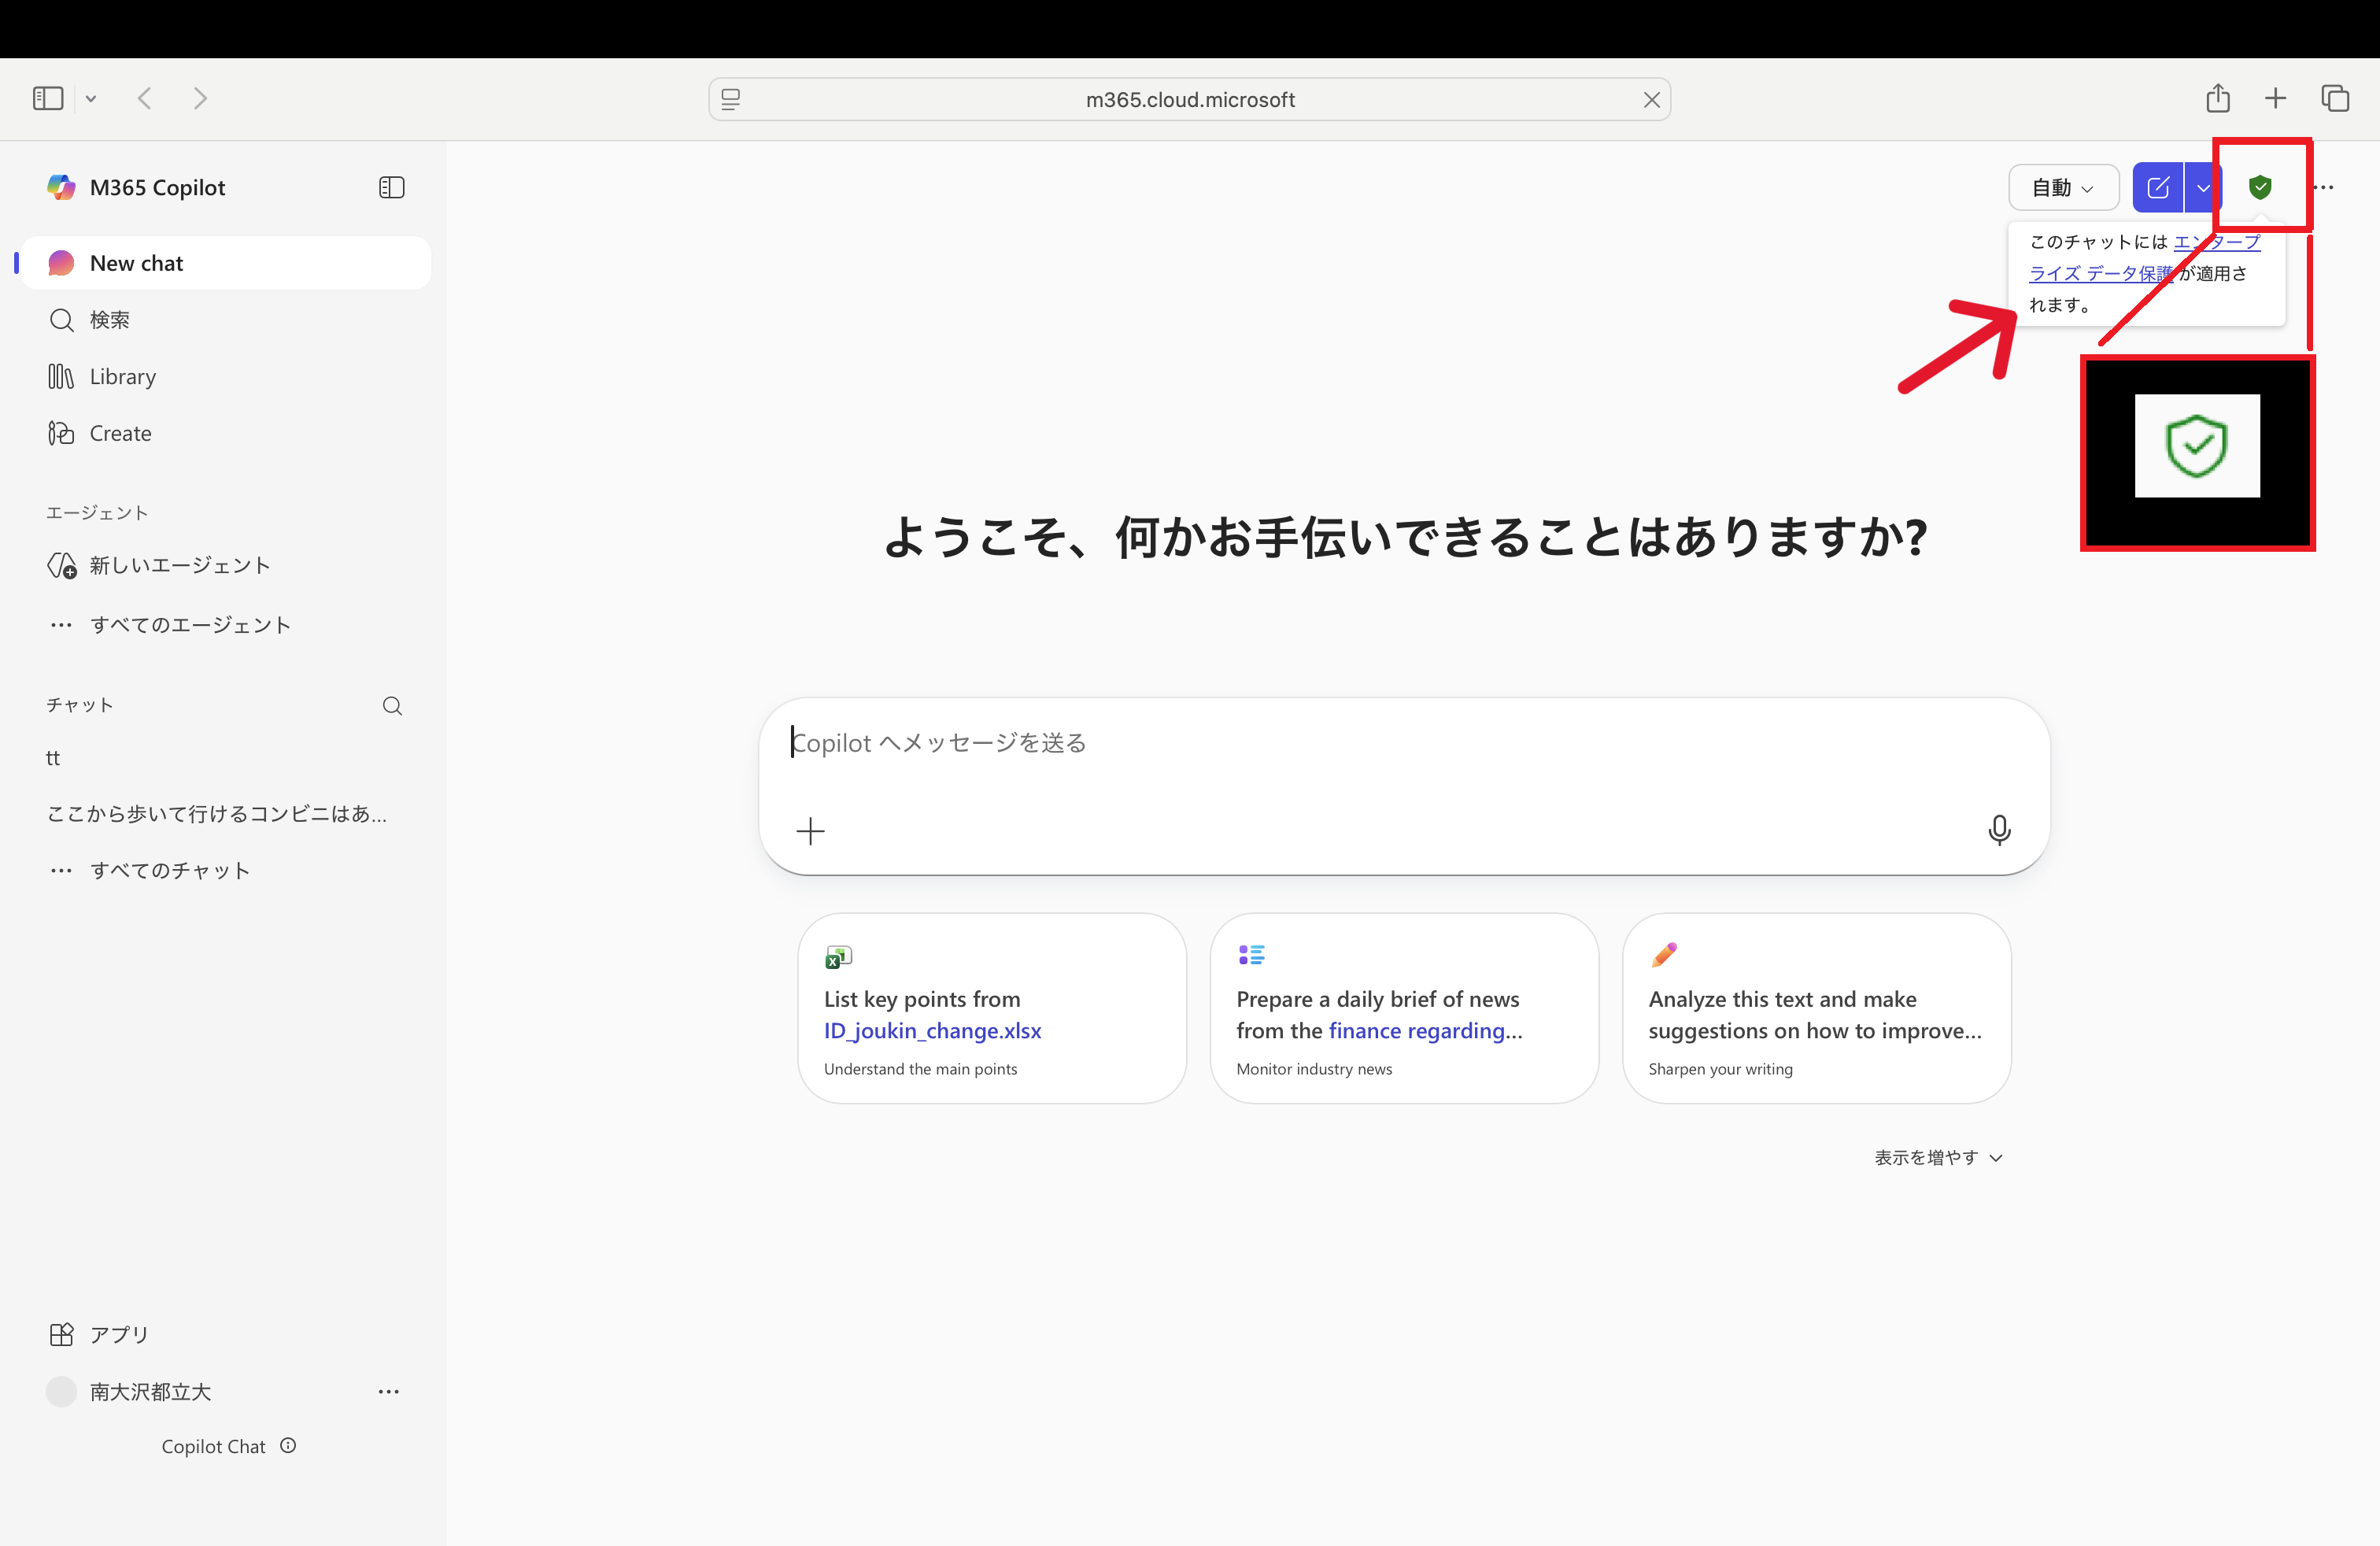This screenshot has height=1546, width=2380.
Task: Toggle Safari sidebar button
Action: [48, 98]
